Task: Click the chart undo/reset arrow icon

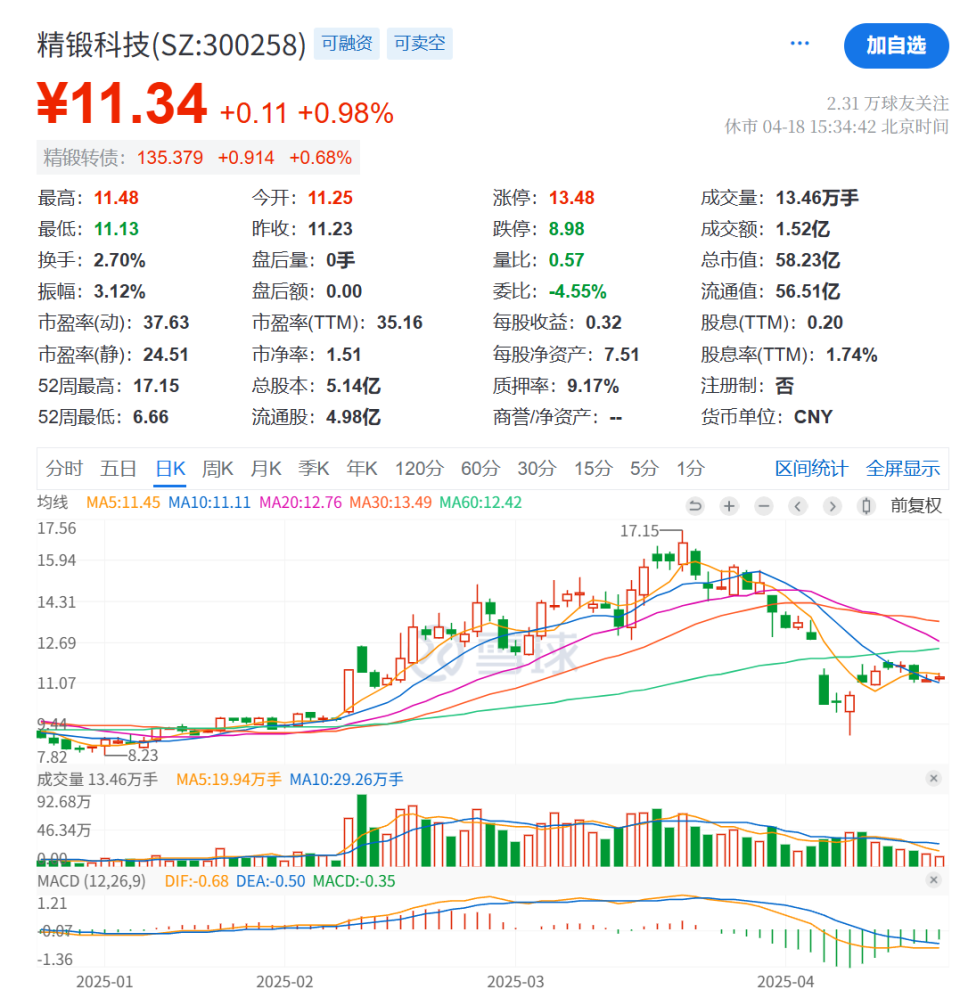Action: tap(694, 506)
